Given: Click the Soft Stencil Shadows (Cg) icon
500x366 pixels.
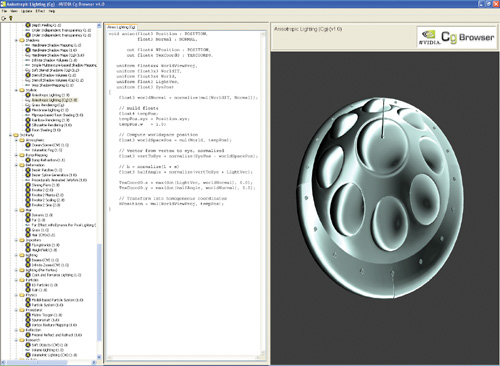Looking at the screenshot, I should pos(28,70).
